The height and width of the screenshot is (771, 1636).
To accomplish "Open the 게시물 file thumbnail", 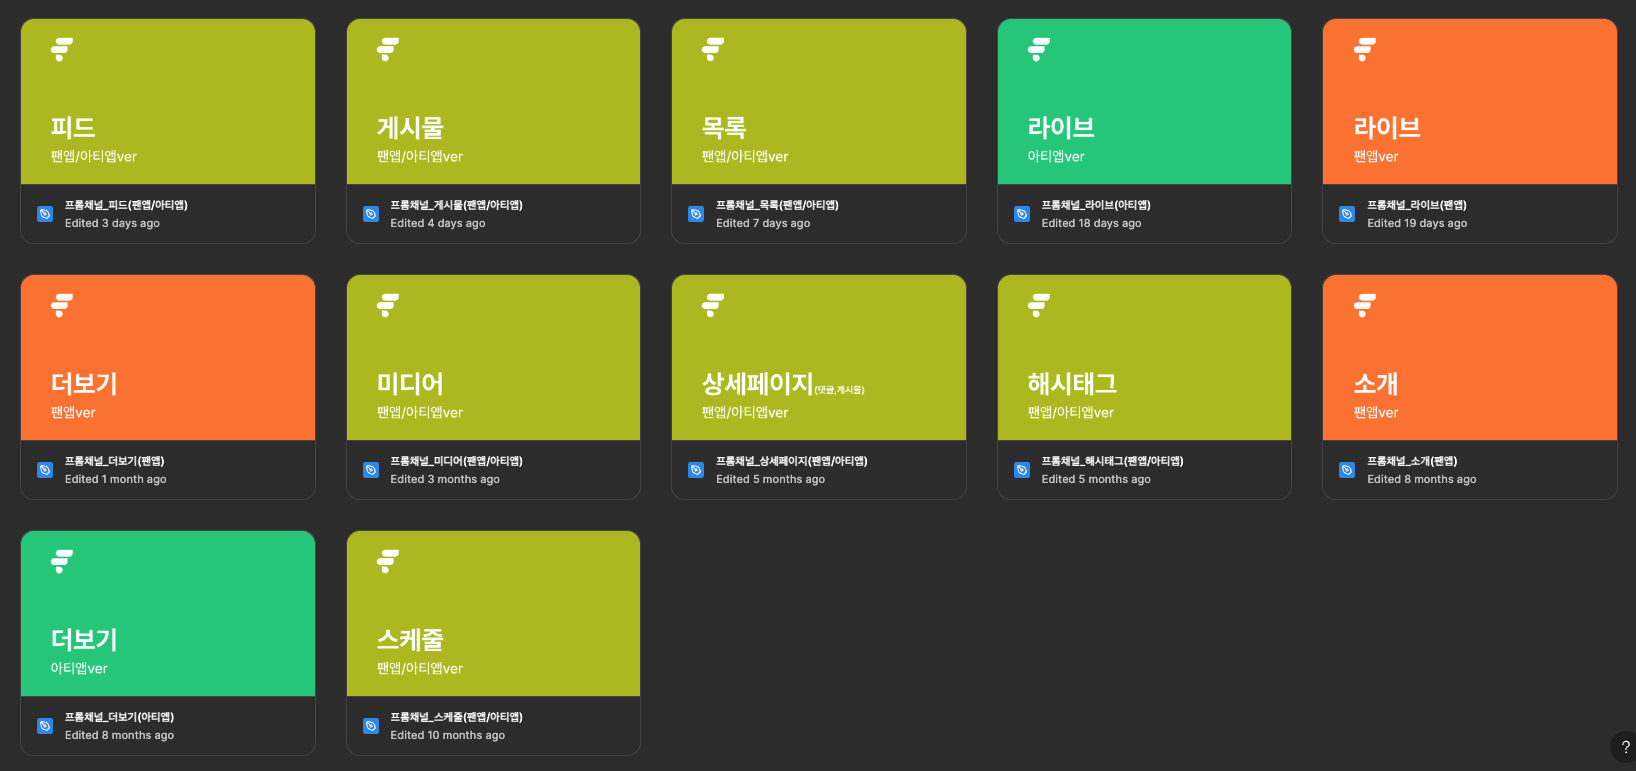I will 493,102.
